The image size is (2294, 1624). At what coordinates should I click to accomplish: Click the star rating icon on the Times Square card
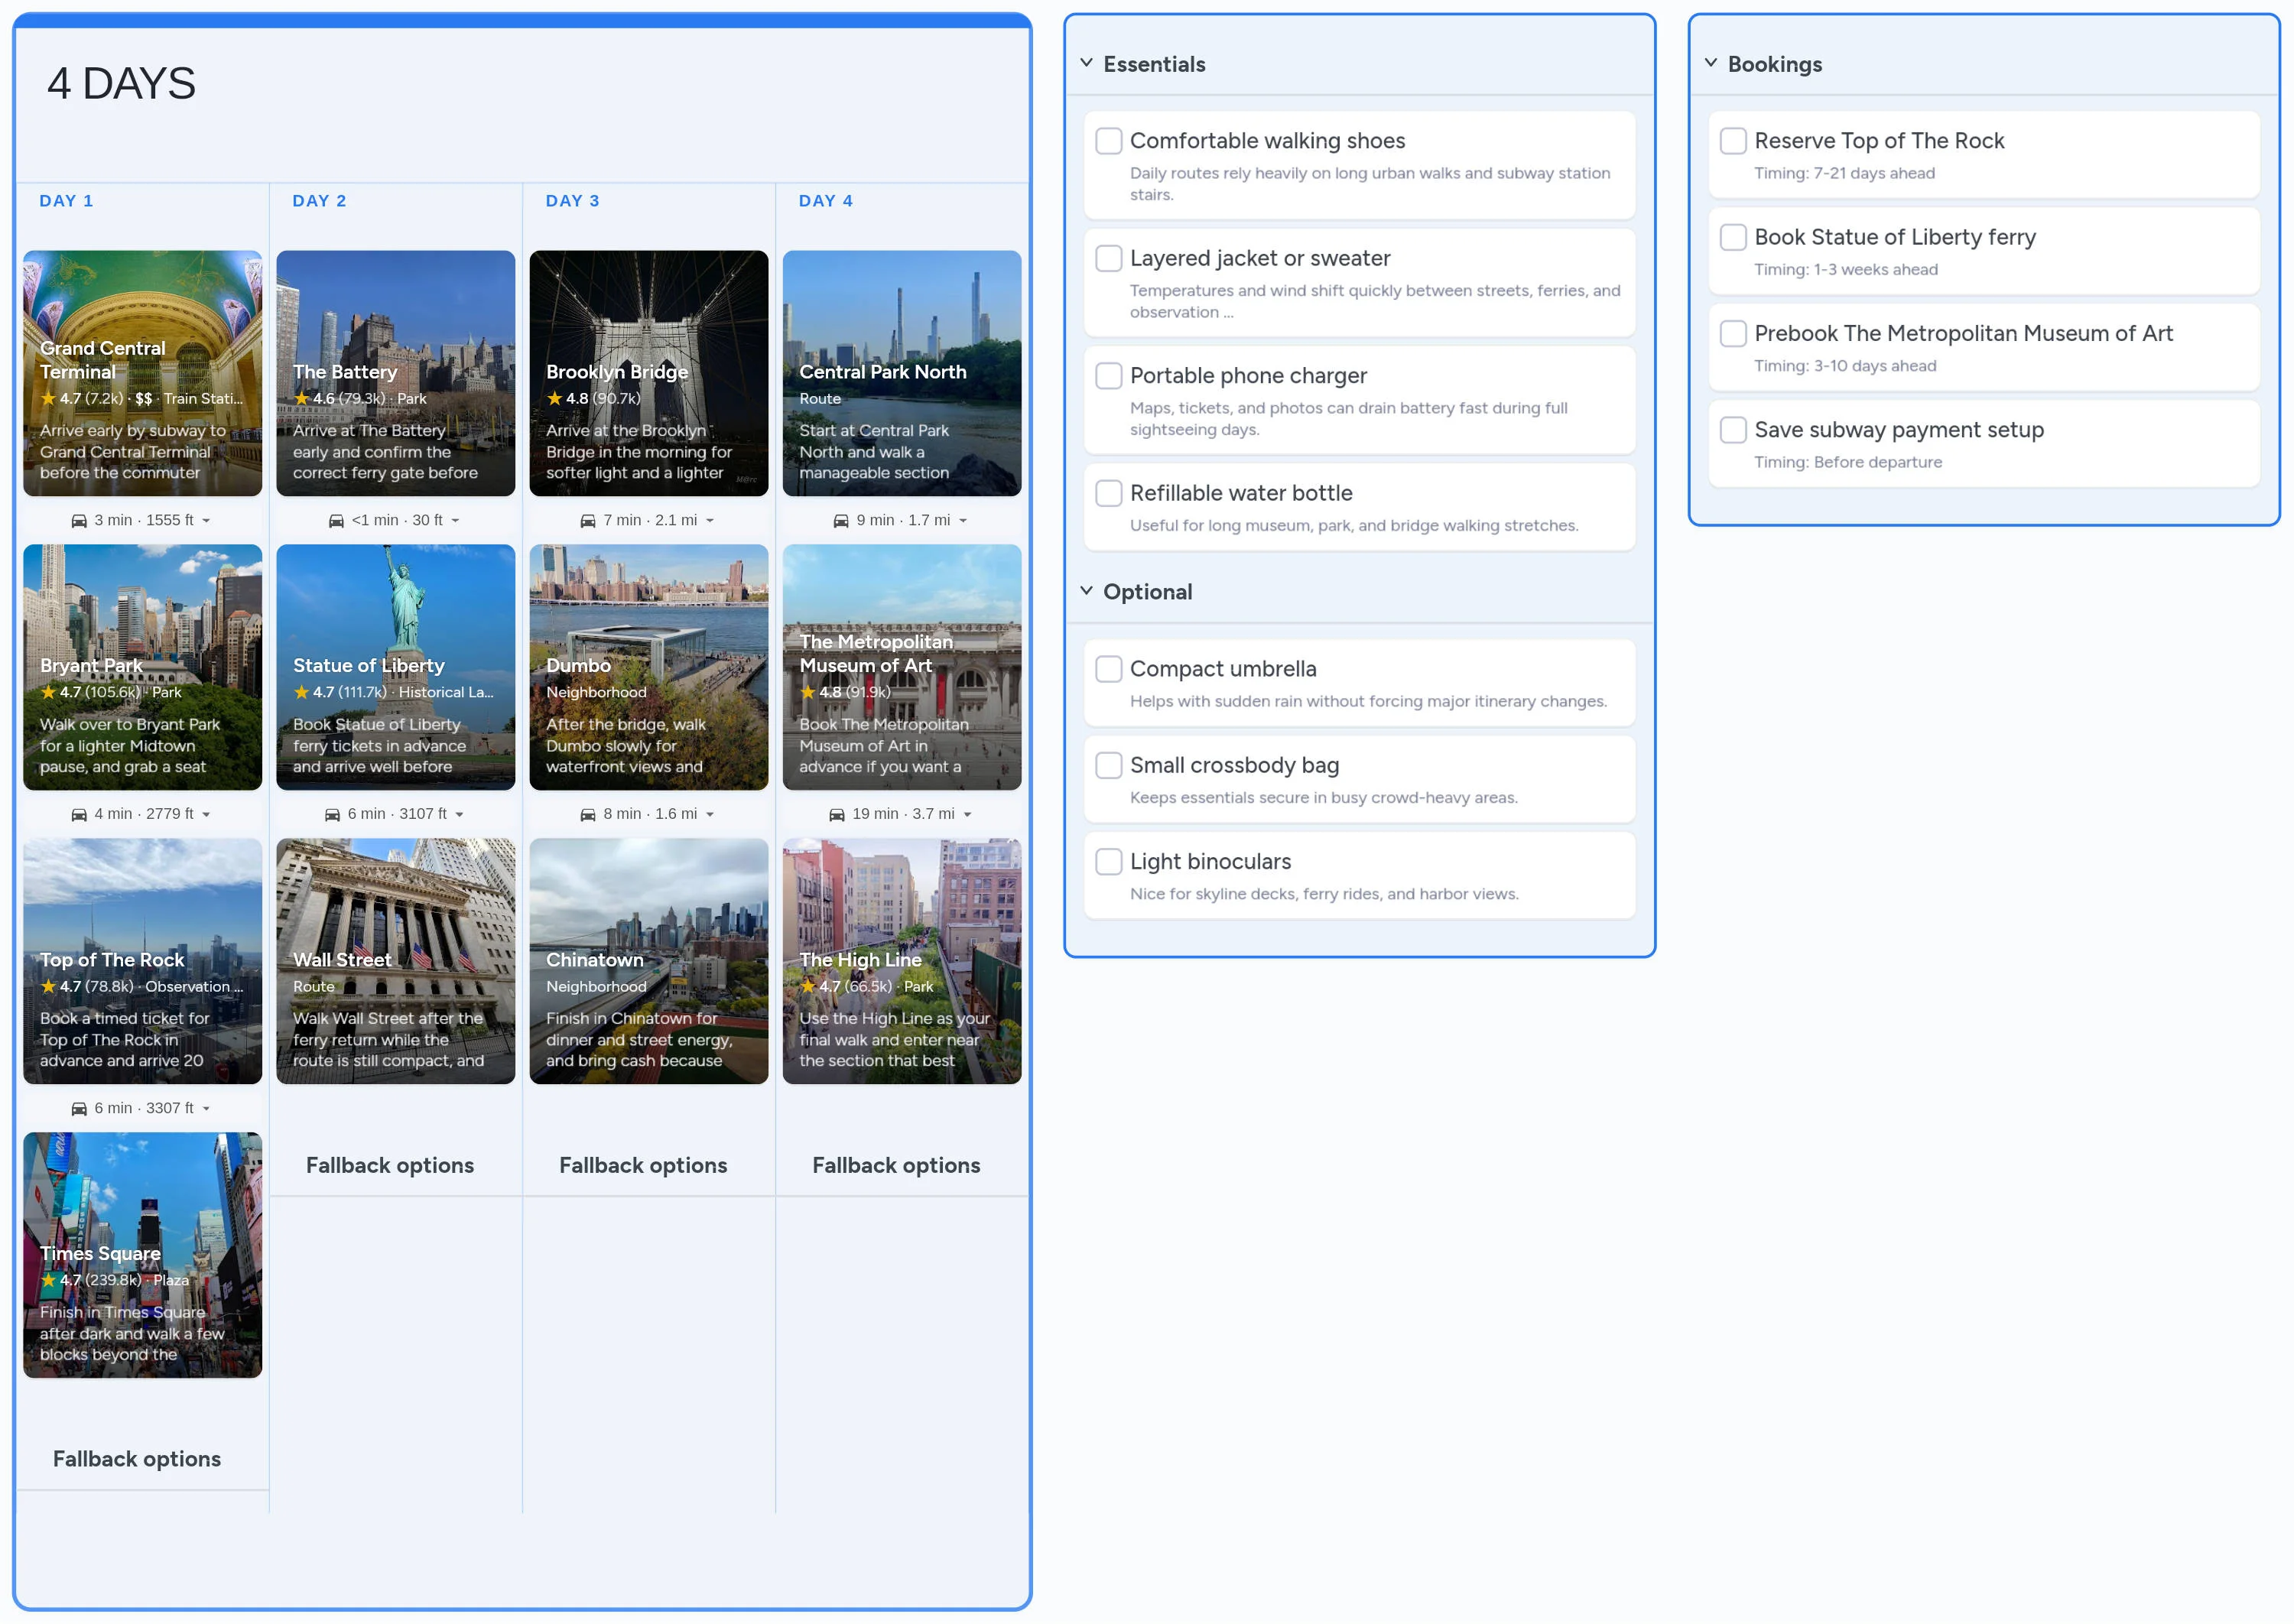48,1279
